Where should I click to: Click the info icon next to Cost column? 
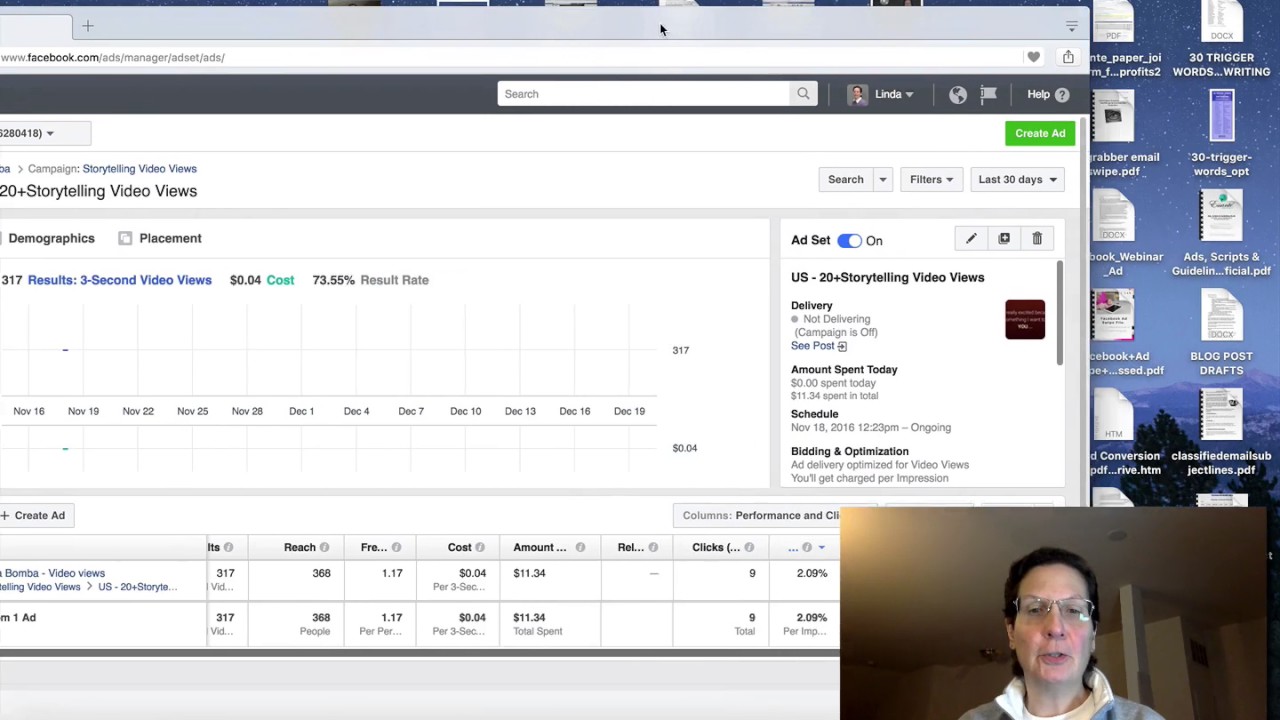pos(480,548)
